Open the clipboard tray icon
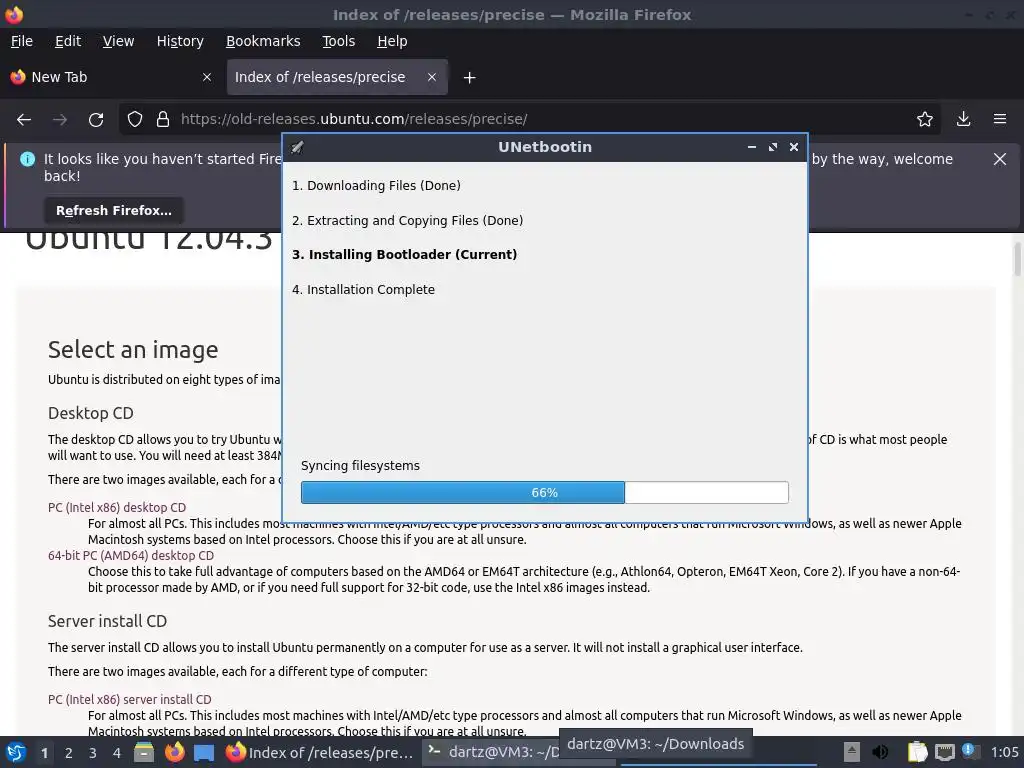1024x768 pixels. [918, 752]
